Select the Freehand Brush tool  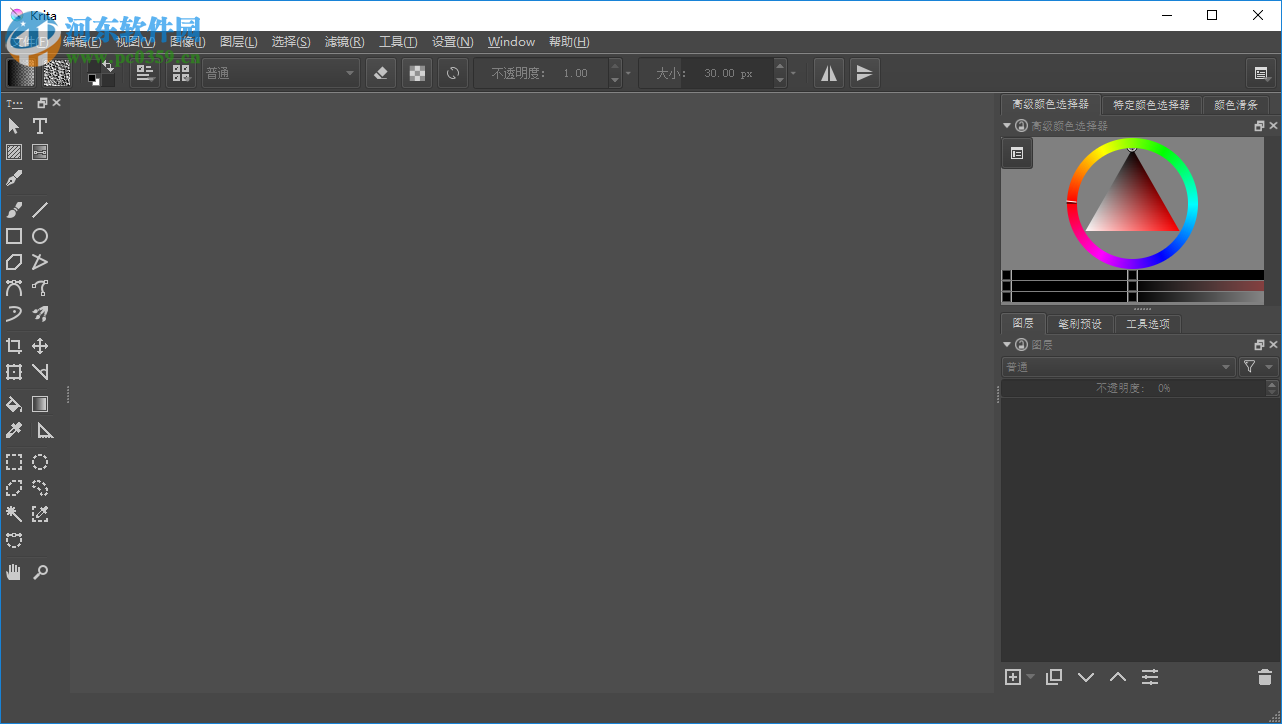click(14, 210)
